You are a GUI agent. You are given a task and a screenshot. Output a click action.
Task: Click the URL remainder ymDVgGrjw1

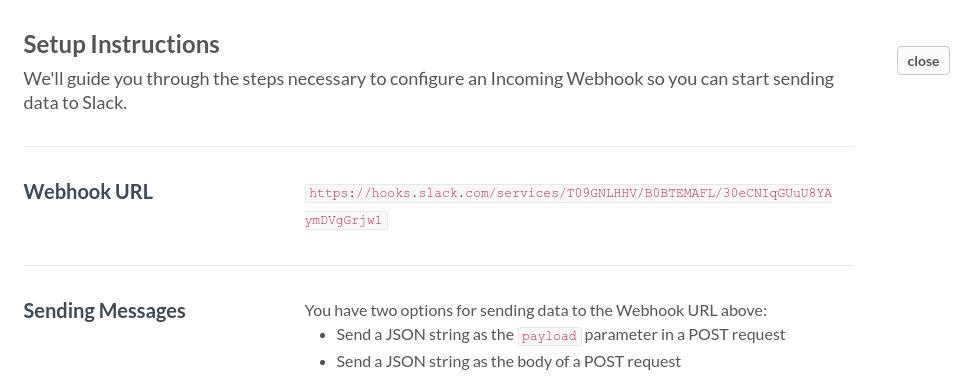[346, 220]
